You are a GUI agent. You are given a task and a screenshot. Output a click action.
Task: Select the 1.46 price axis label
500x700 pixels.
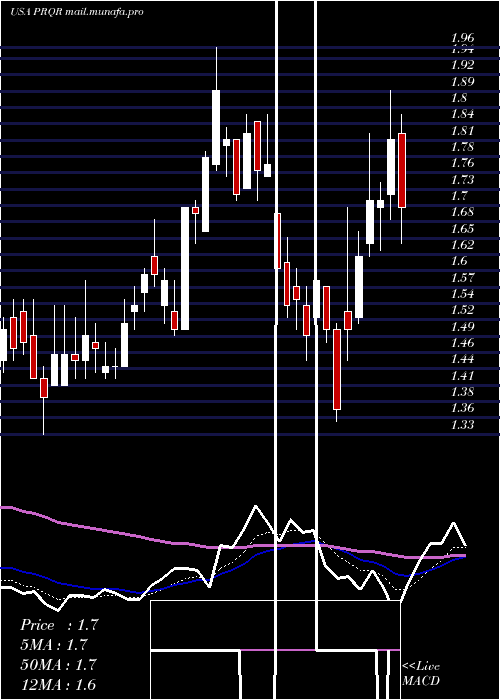click(x=462, y=343)
